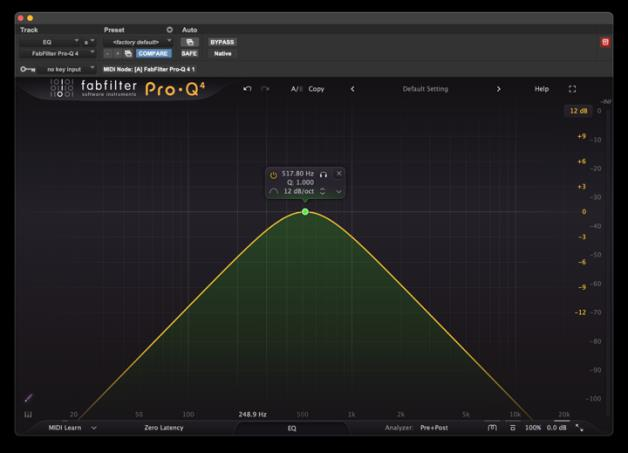Open the no key input selector
This screenshot has width=628, height=453.
[x=67, y=69]
